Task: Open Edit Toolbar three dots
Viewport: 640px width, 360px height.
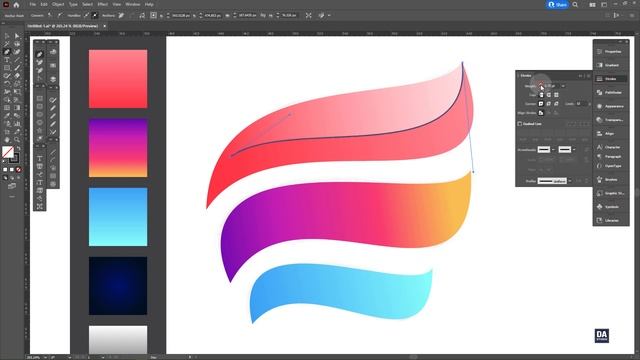Action: 12,196
